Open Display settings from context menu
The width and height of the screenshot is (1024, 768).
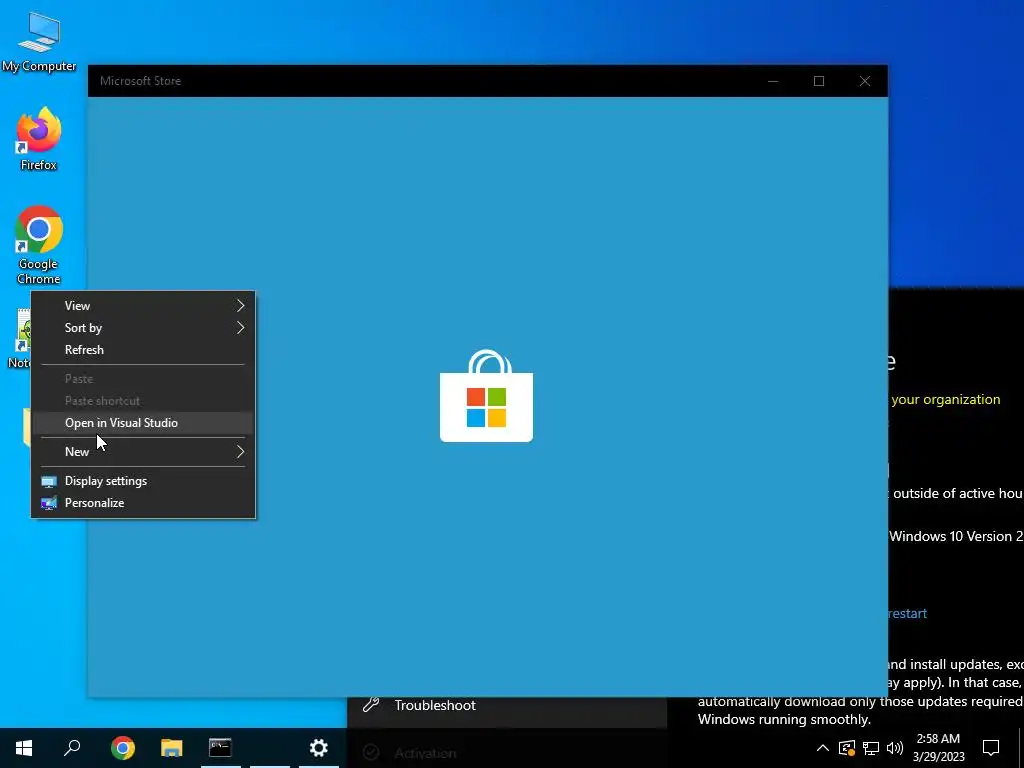(x=143, y=481)
